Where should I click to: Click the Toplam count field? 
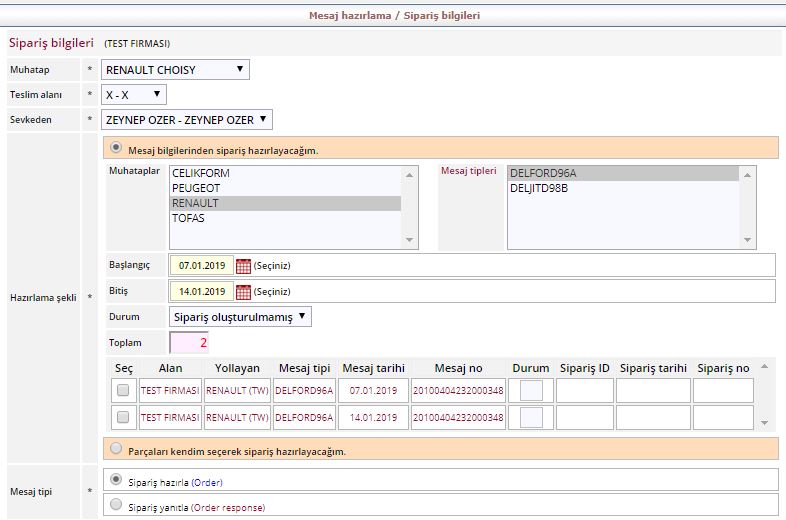(x=189, y=343)
